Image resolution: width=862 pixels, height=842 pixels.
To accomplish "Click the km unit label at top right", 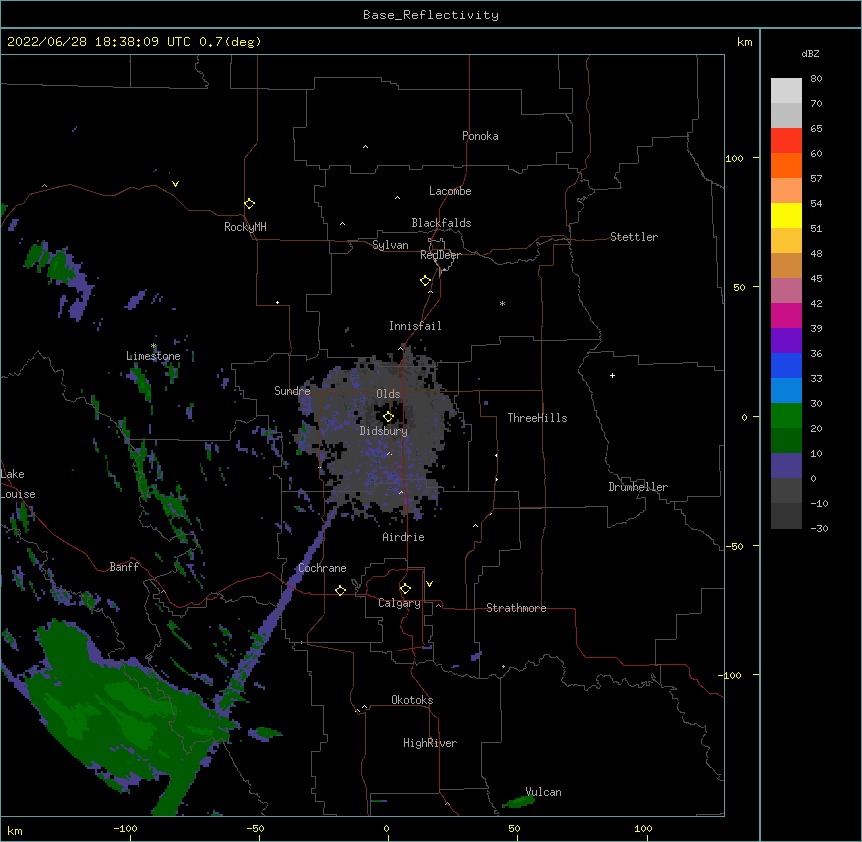I will tap(744, 42).
